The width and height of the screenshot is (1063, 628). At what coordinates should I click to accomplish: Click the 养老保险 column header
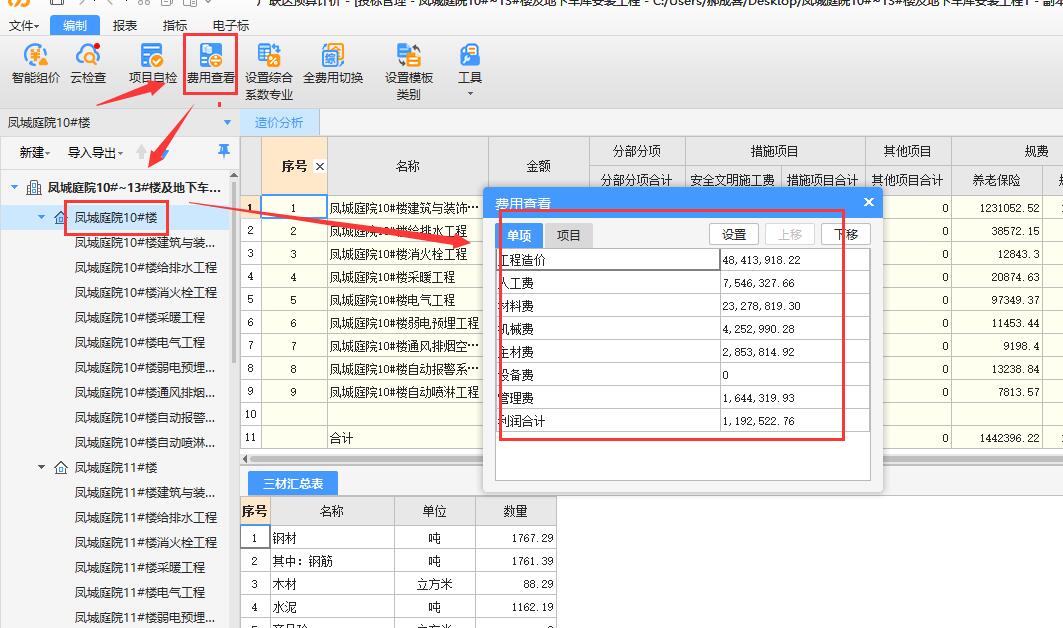[x=996, y=180]
